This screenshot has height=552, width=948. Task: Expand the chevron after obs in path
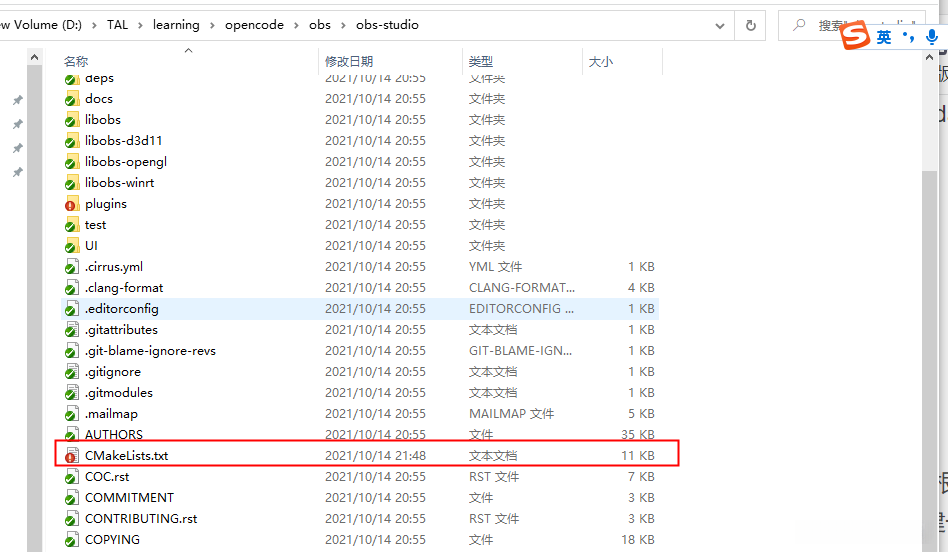(343, 25)
